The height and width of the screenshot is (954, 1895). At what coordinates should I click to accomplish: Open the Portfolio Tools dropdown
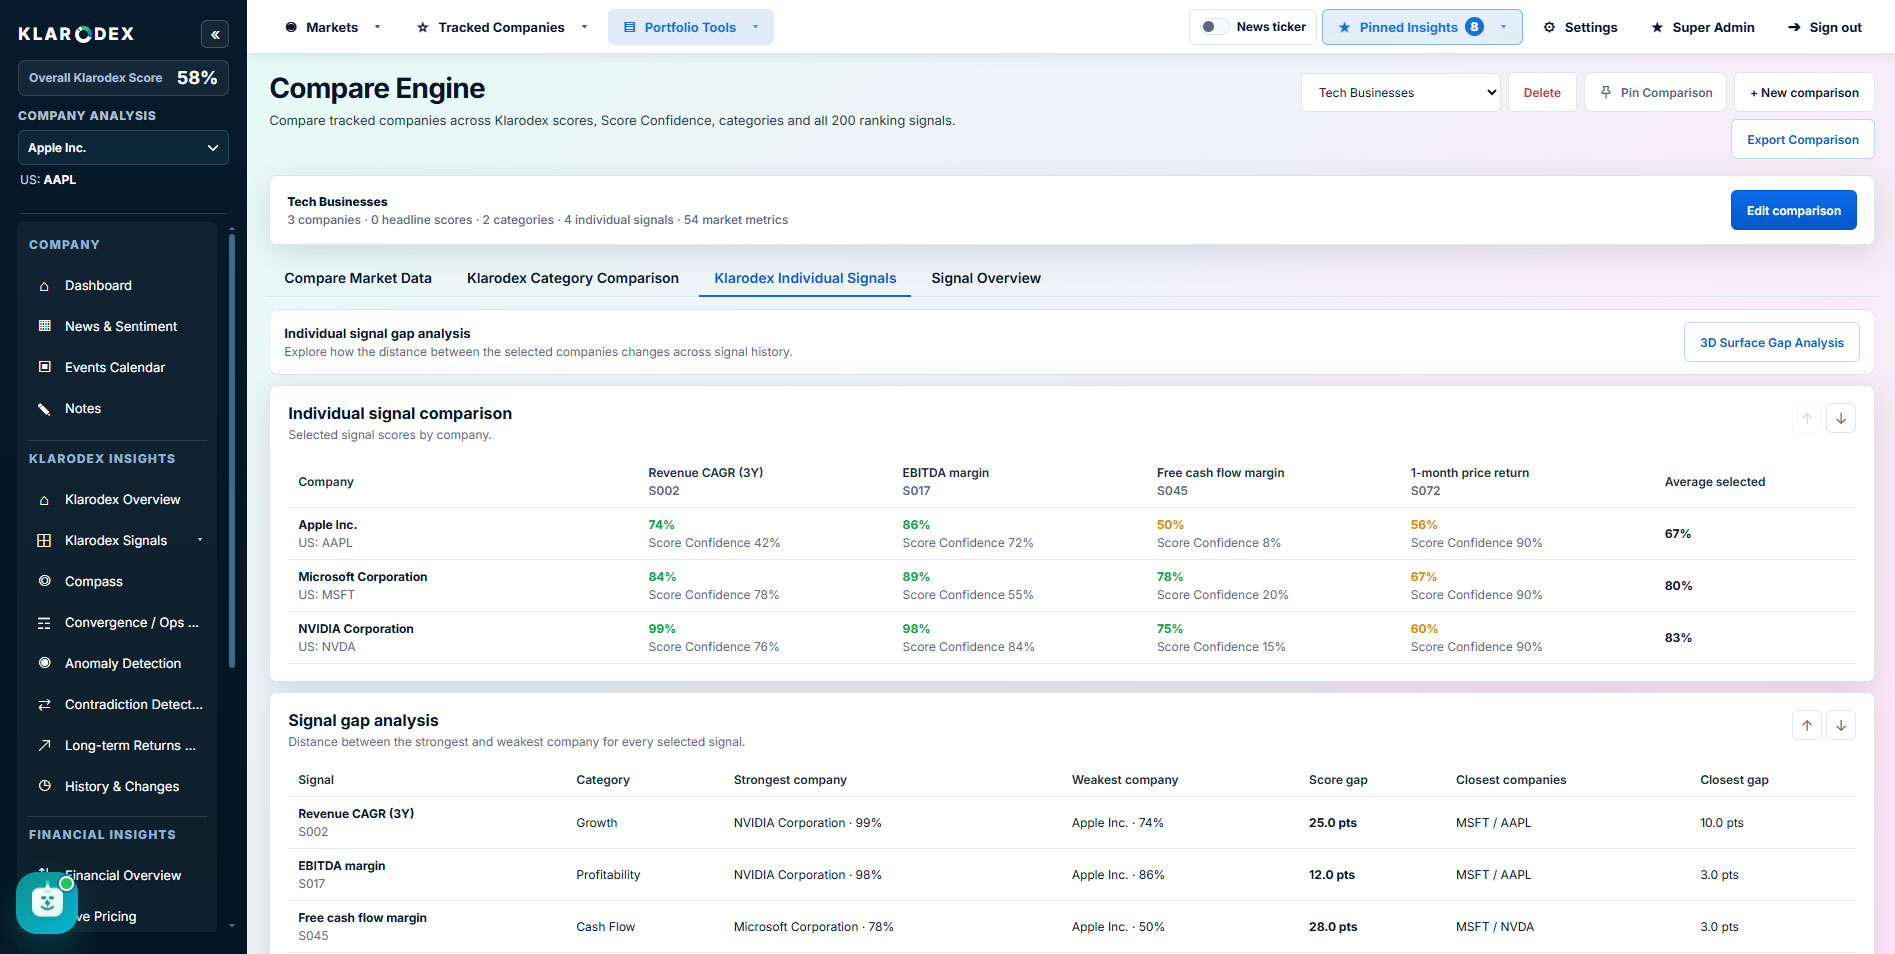click(691, 27)
